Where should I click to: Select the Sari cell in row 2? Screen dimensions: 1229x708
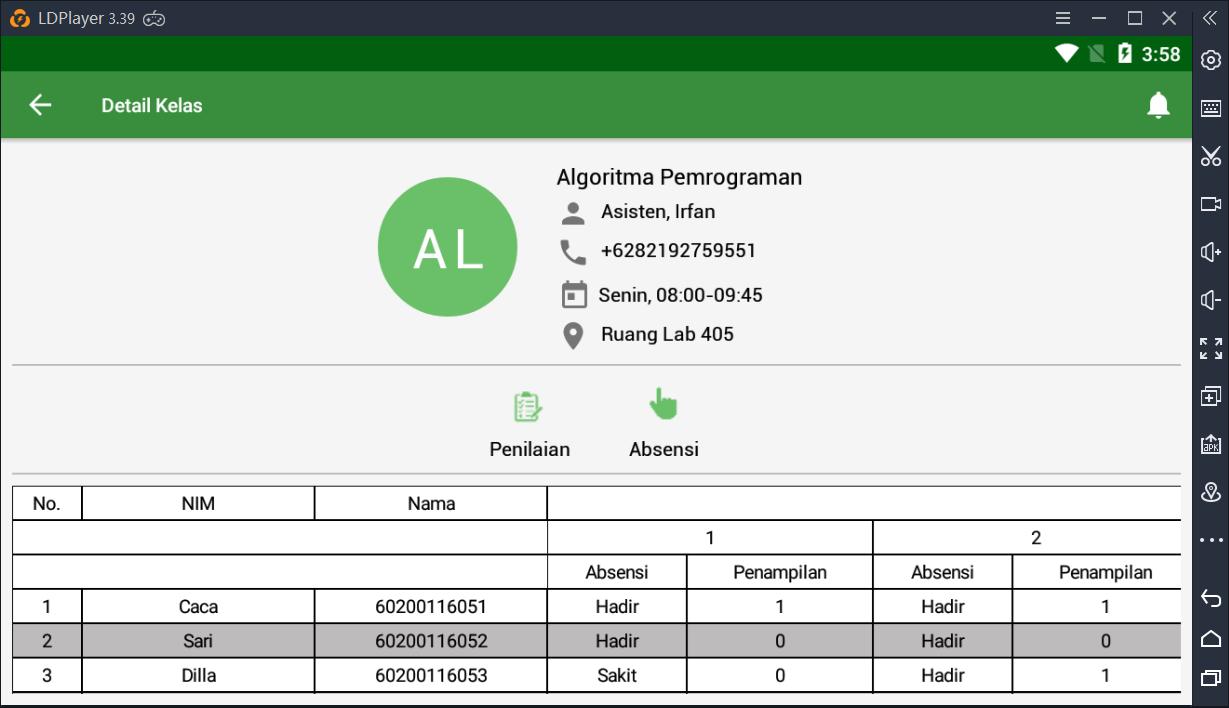coord(198,641)
